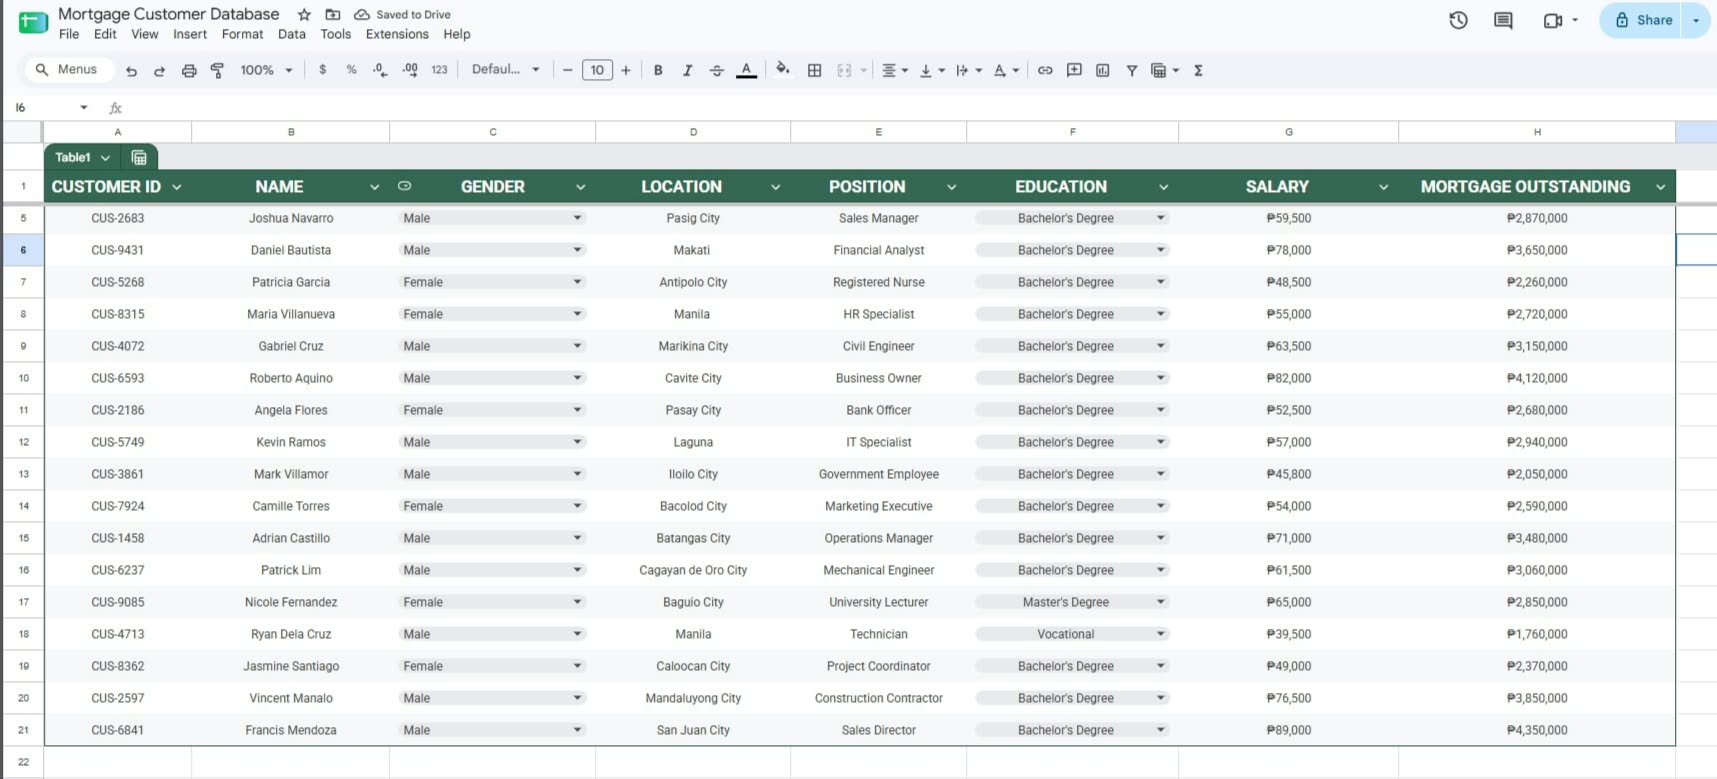Viewport: 1717px width, 779px height.
Task: Move the document to a folder
Action: (x=333, y=15)
